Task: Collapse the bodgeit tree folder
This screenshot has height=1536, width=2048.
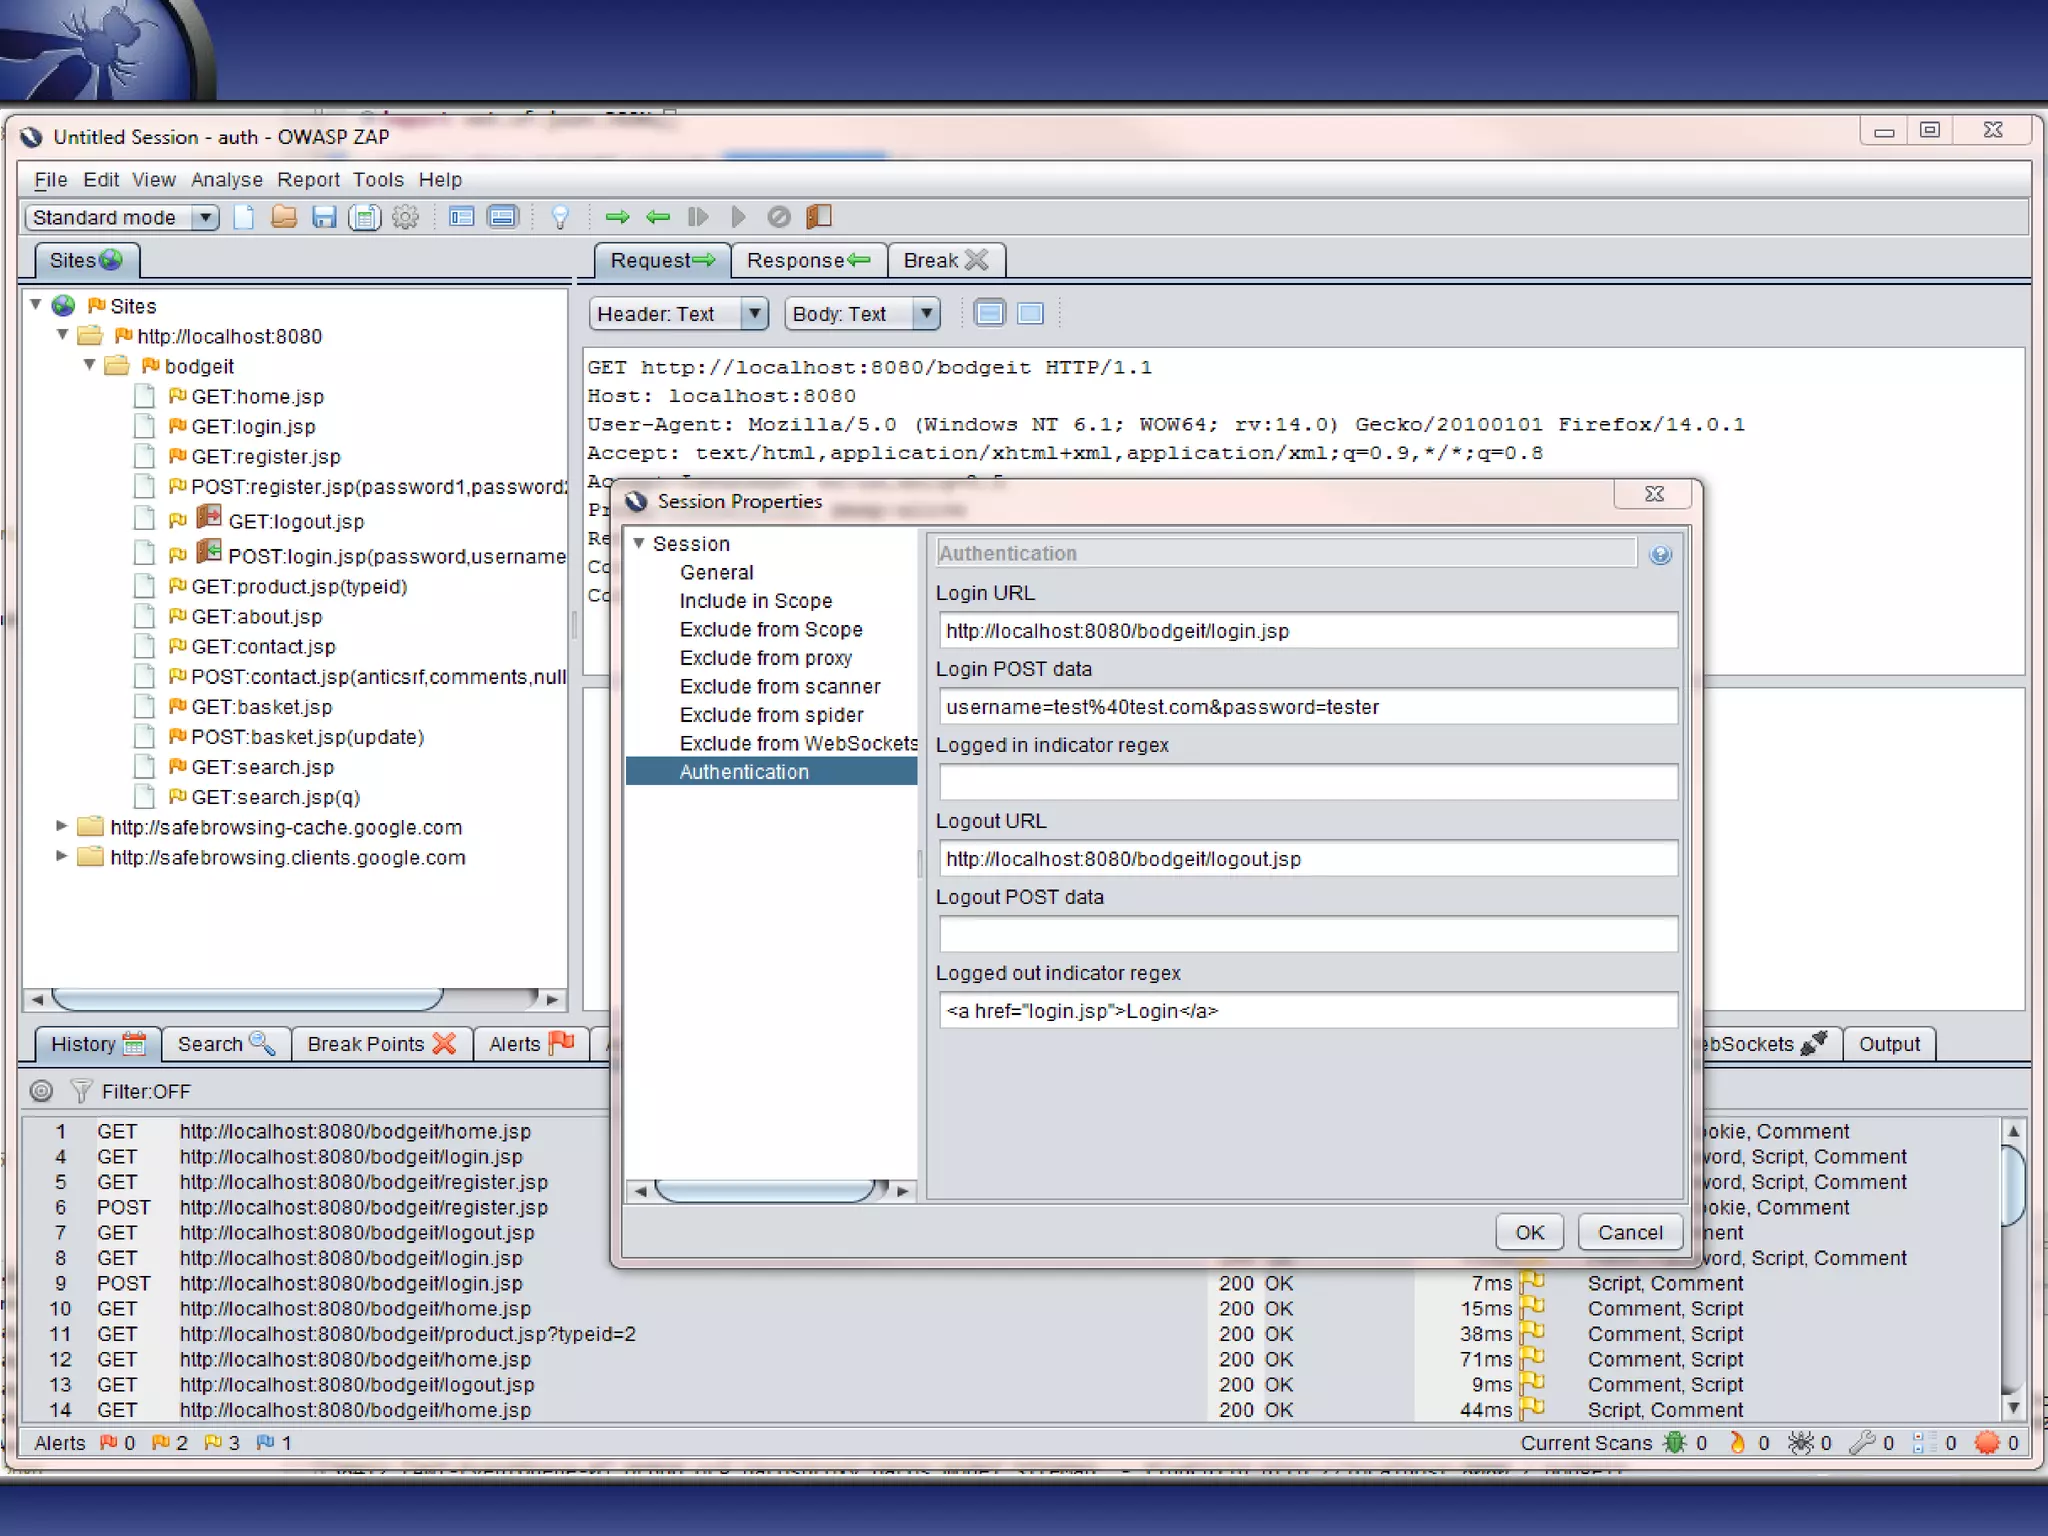Action: (90, 365)
